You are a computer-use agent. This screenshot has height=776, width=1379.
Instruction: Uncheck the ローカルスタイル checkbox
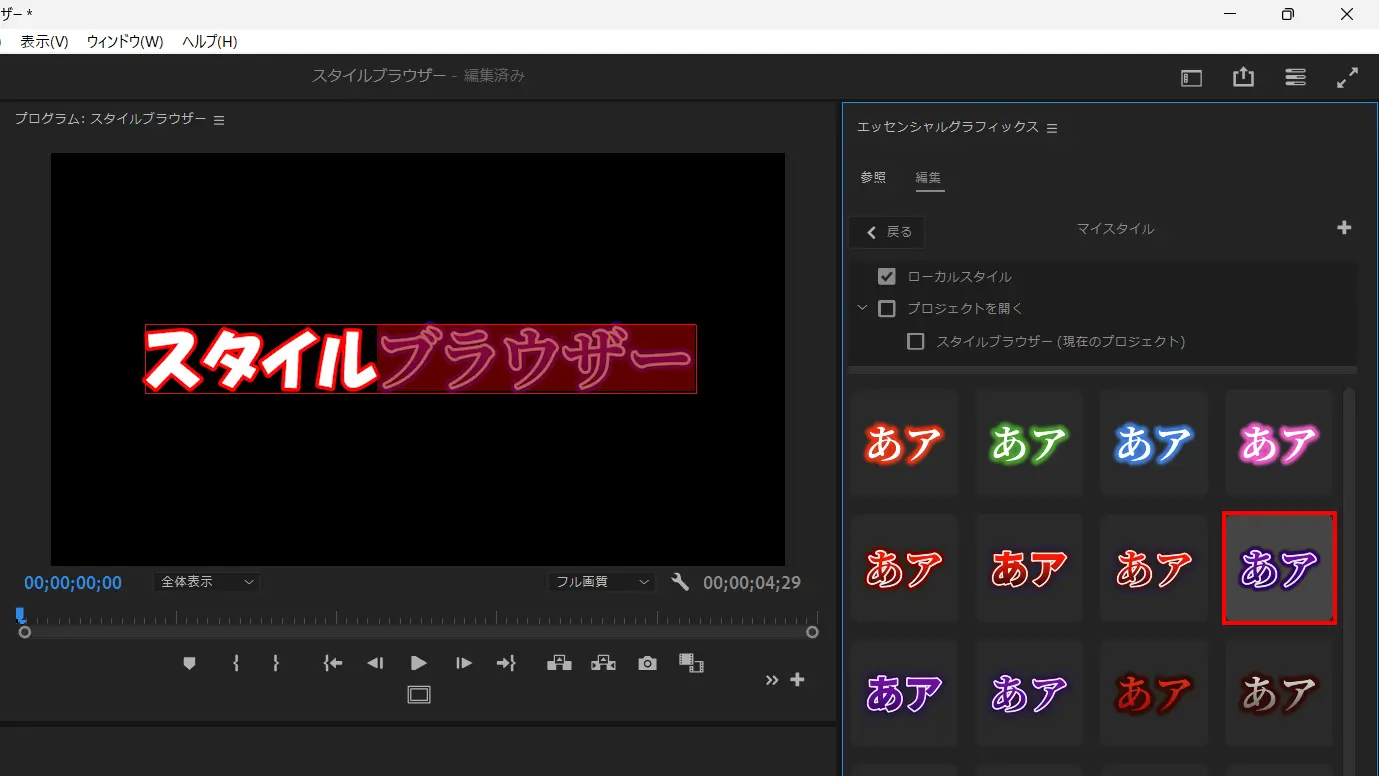(886, 276)
